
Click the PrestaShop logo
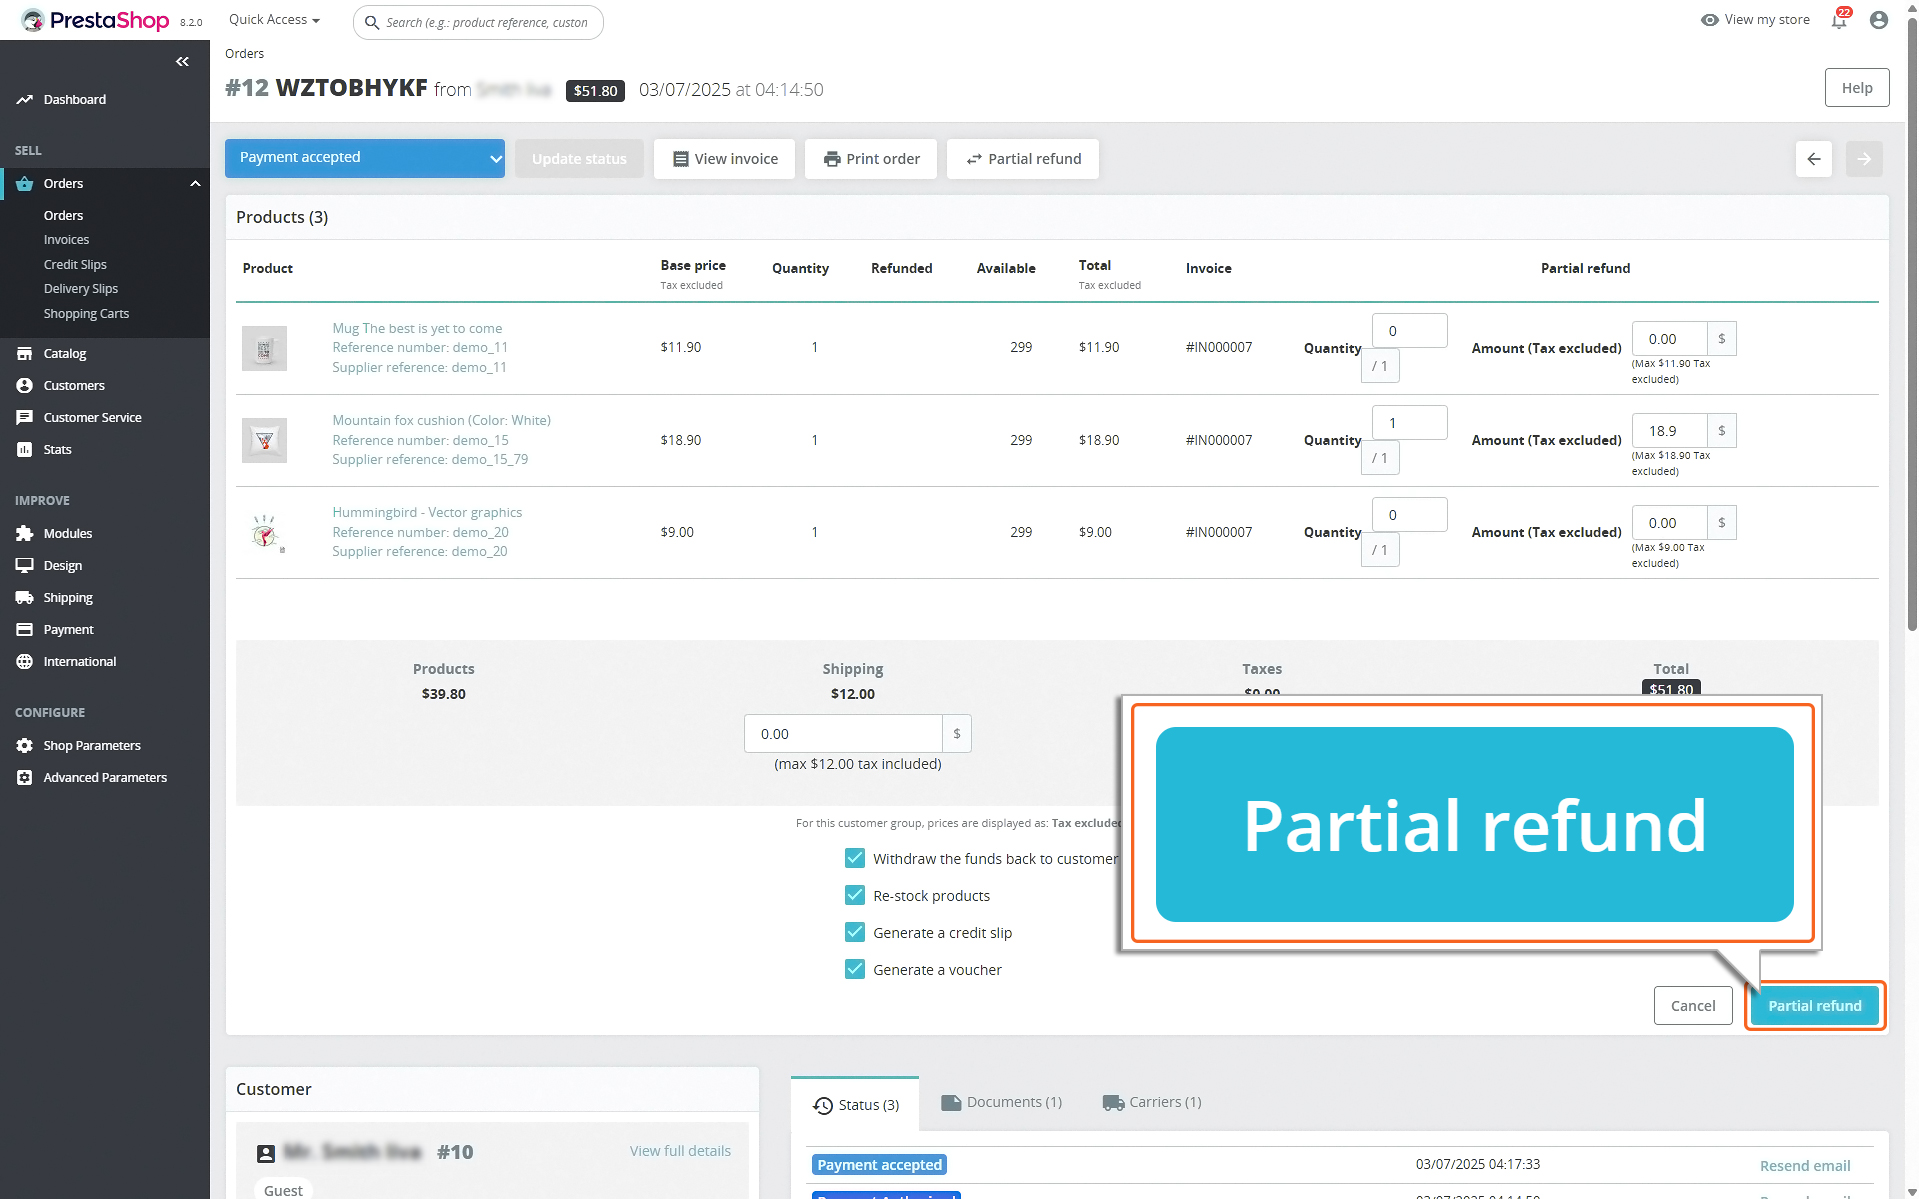pyautogui.click(x=96, y=20)
